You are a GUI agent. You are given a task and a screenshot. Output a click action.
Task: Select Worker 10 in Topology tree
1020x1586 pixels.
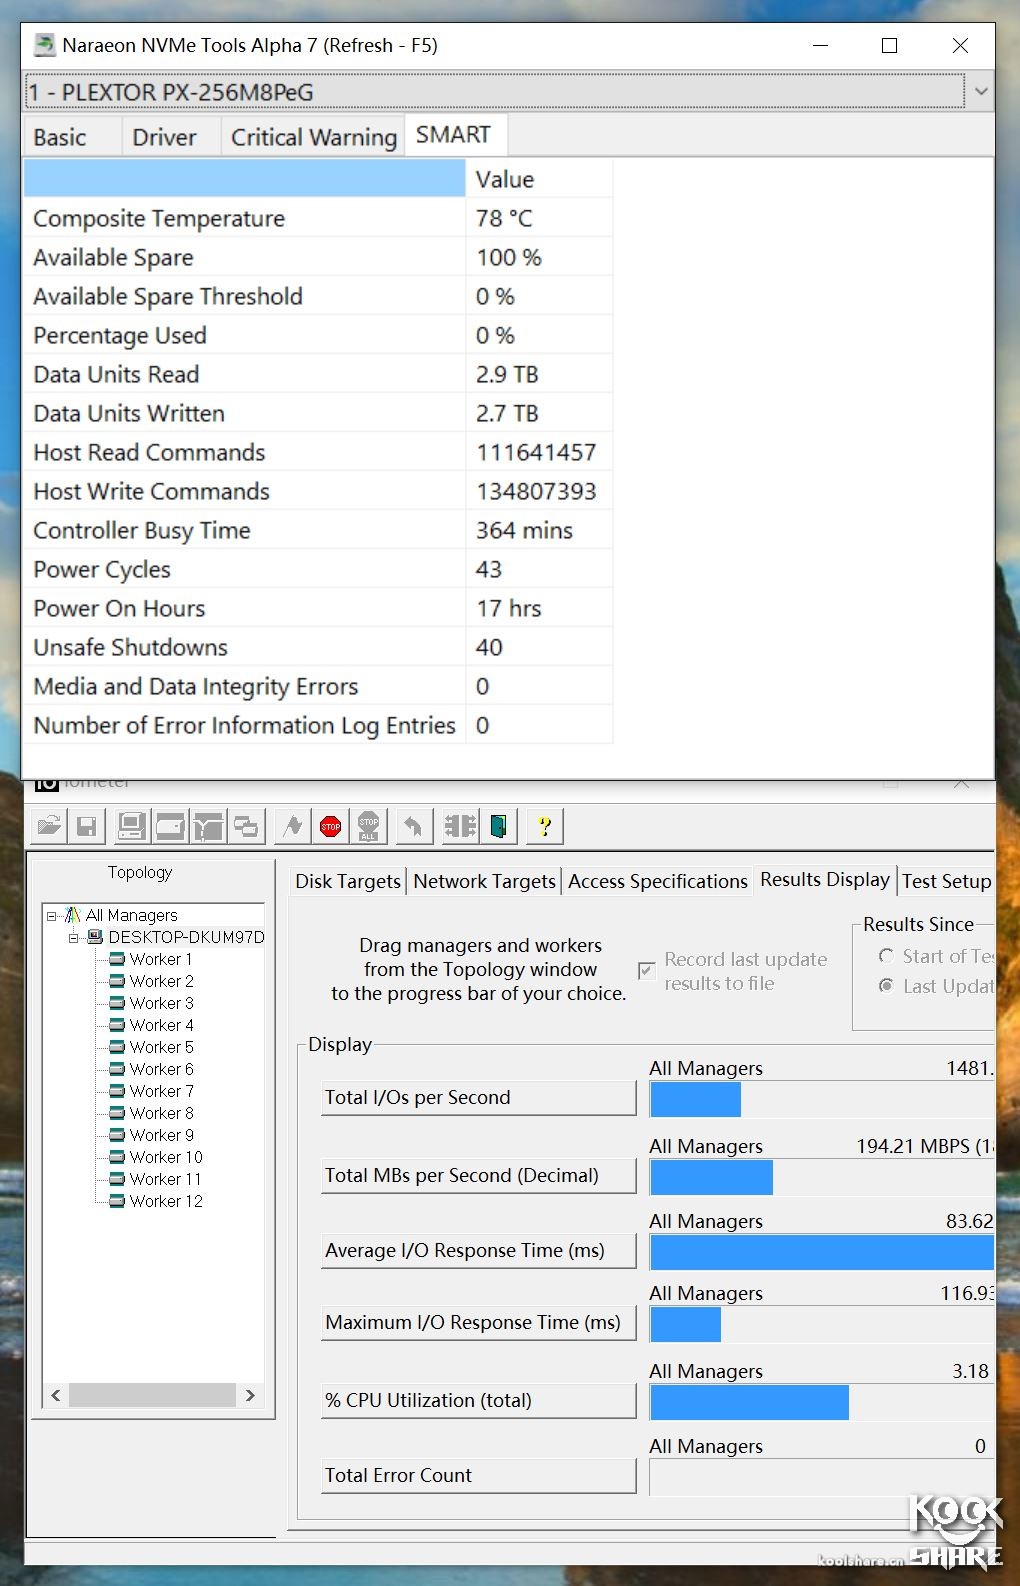tap(166, 1157)
